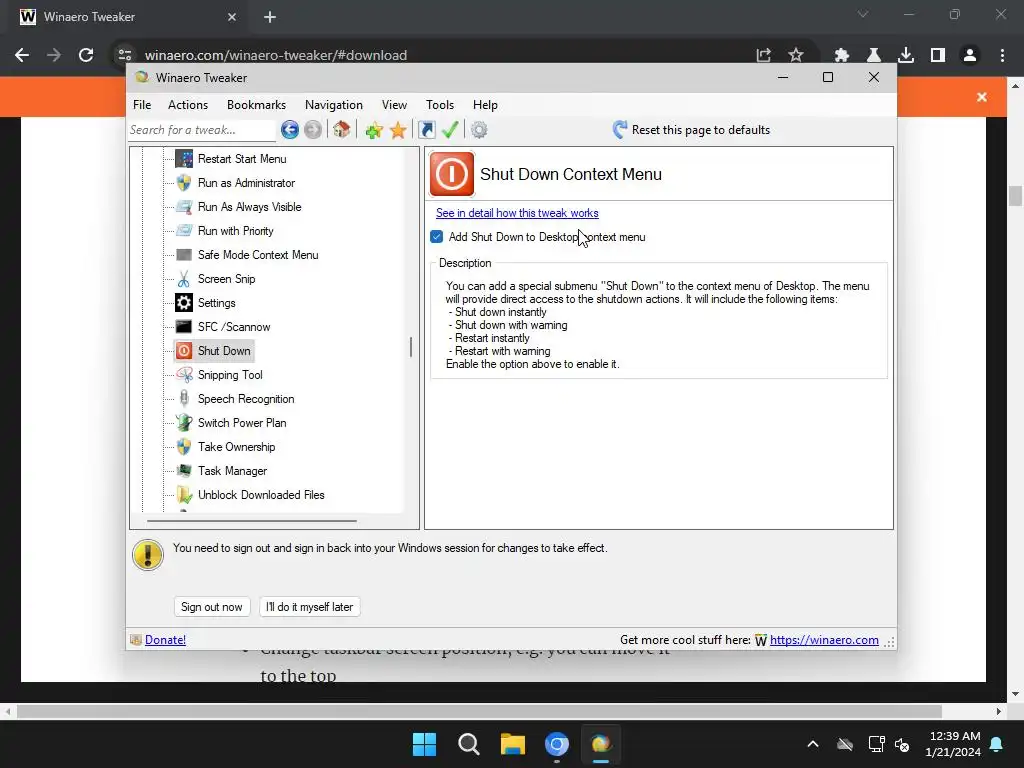The height and width of the screenshot is (768, 1024).
Task: Click the Run as Administrator shield icon
Action: click(x=184, y=183)
